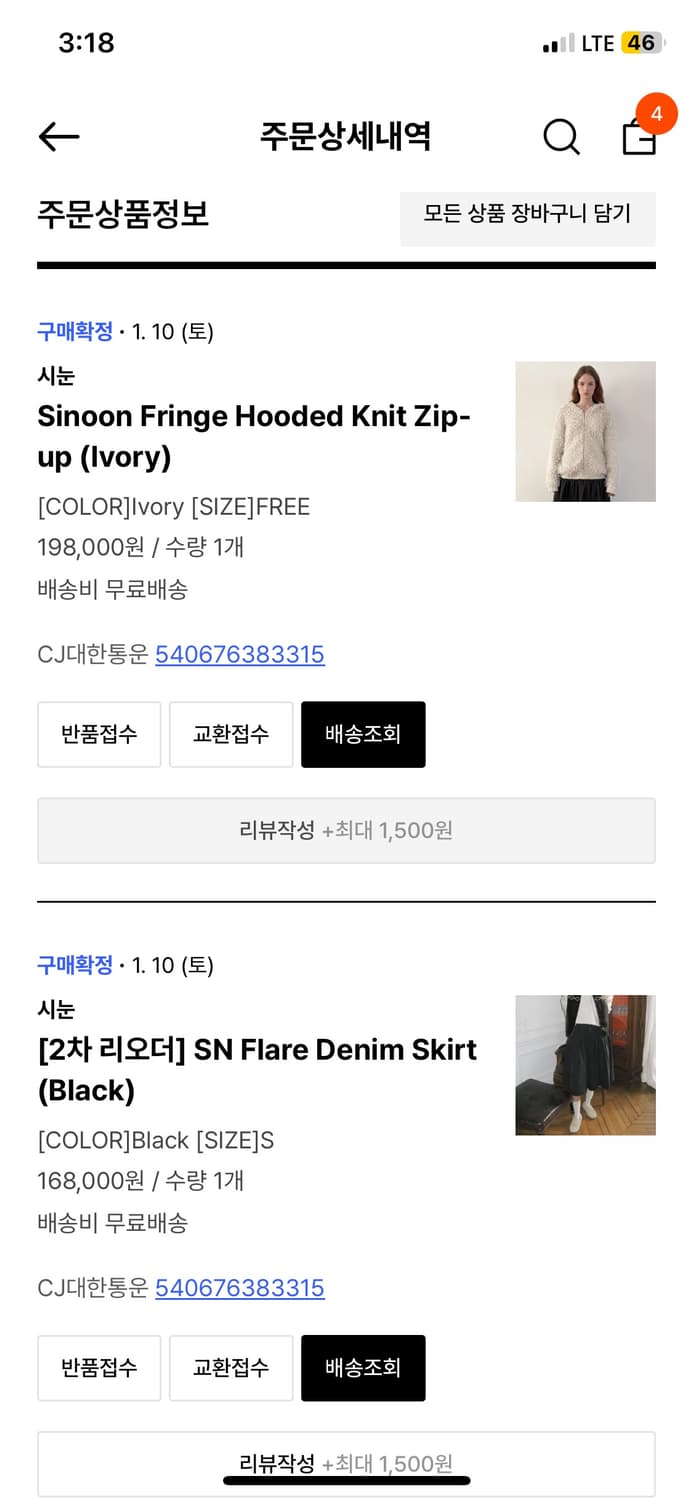Tap tracking number link for denim skirt

(240, 1288)
